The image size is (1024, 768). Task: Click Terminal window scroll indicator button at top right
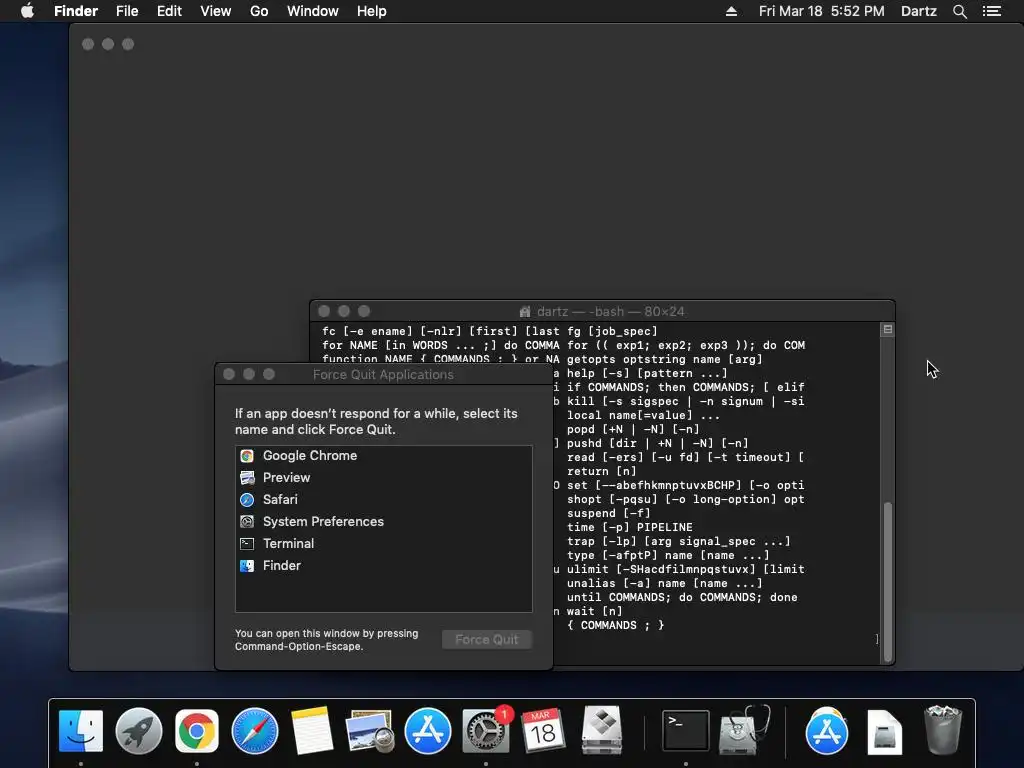(888, 330)
